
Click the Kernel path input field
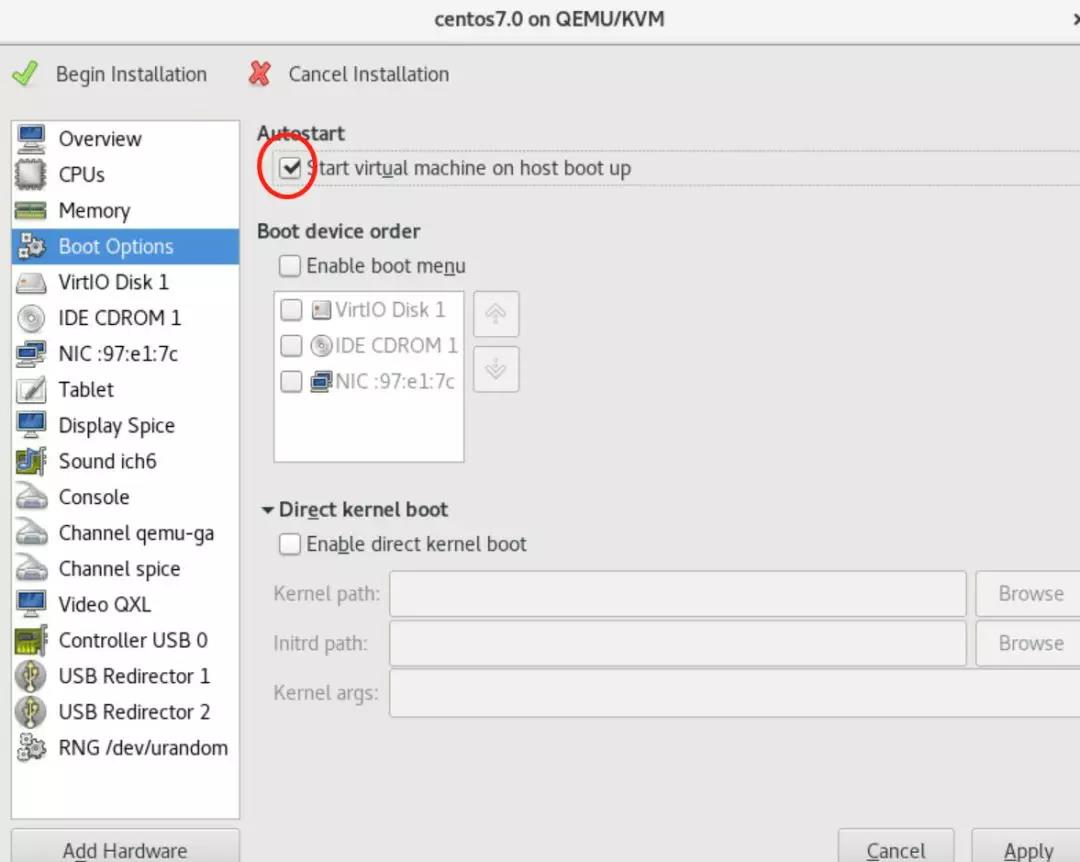tap(678, 593)
